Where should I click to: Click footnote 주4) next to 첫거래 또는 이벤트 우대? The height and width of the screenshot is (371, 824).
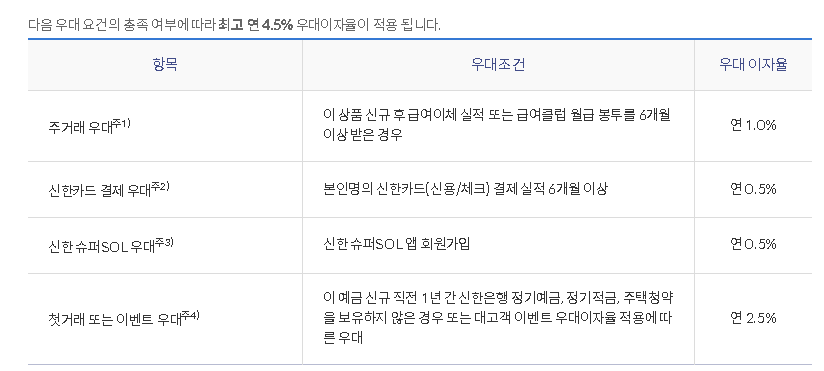click(190, 316)
